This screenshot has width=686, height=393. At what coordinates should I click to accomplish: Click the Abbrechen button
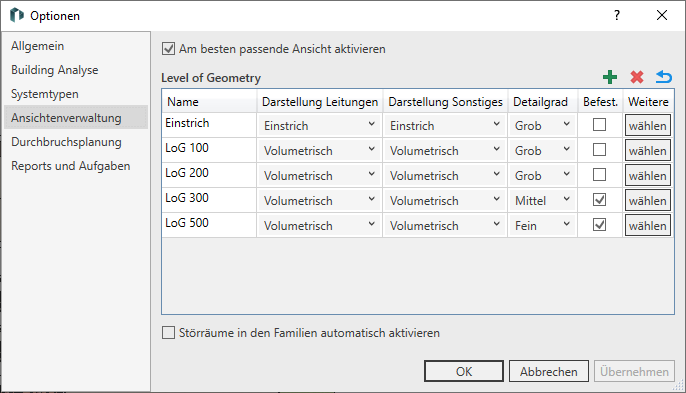pos(549,371)
